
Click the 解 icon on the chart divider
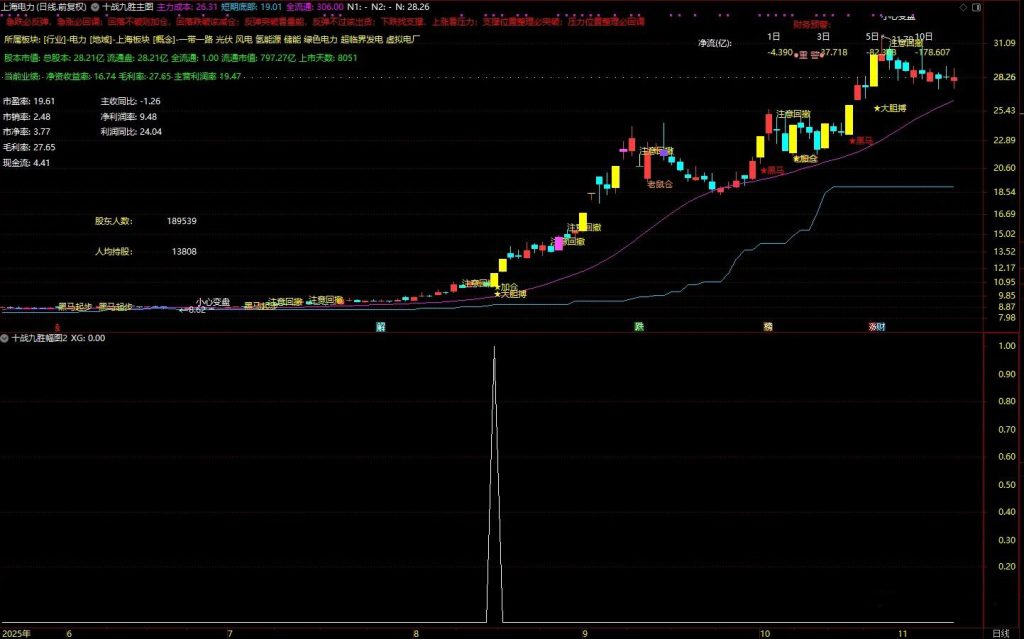380,326
